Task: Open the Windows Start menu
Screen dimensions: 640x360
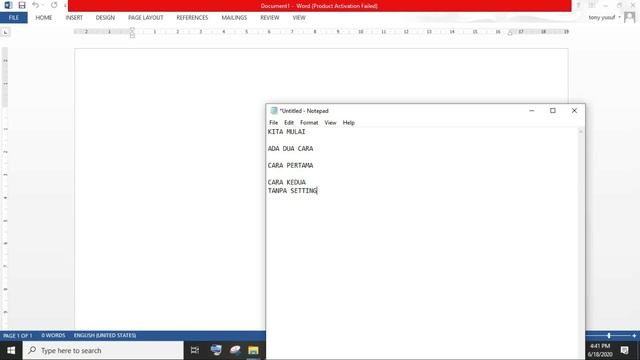Action: point(11,350)
